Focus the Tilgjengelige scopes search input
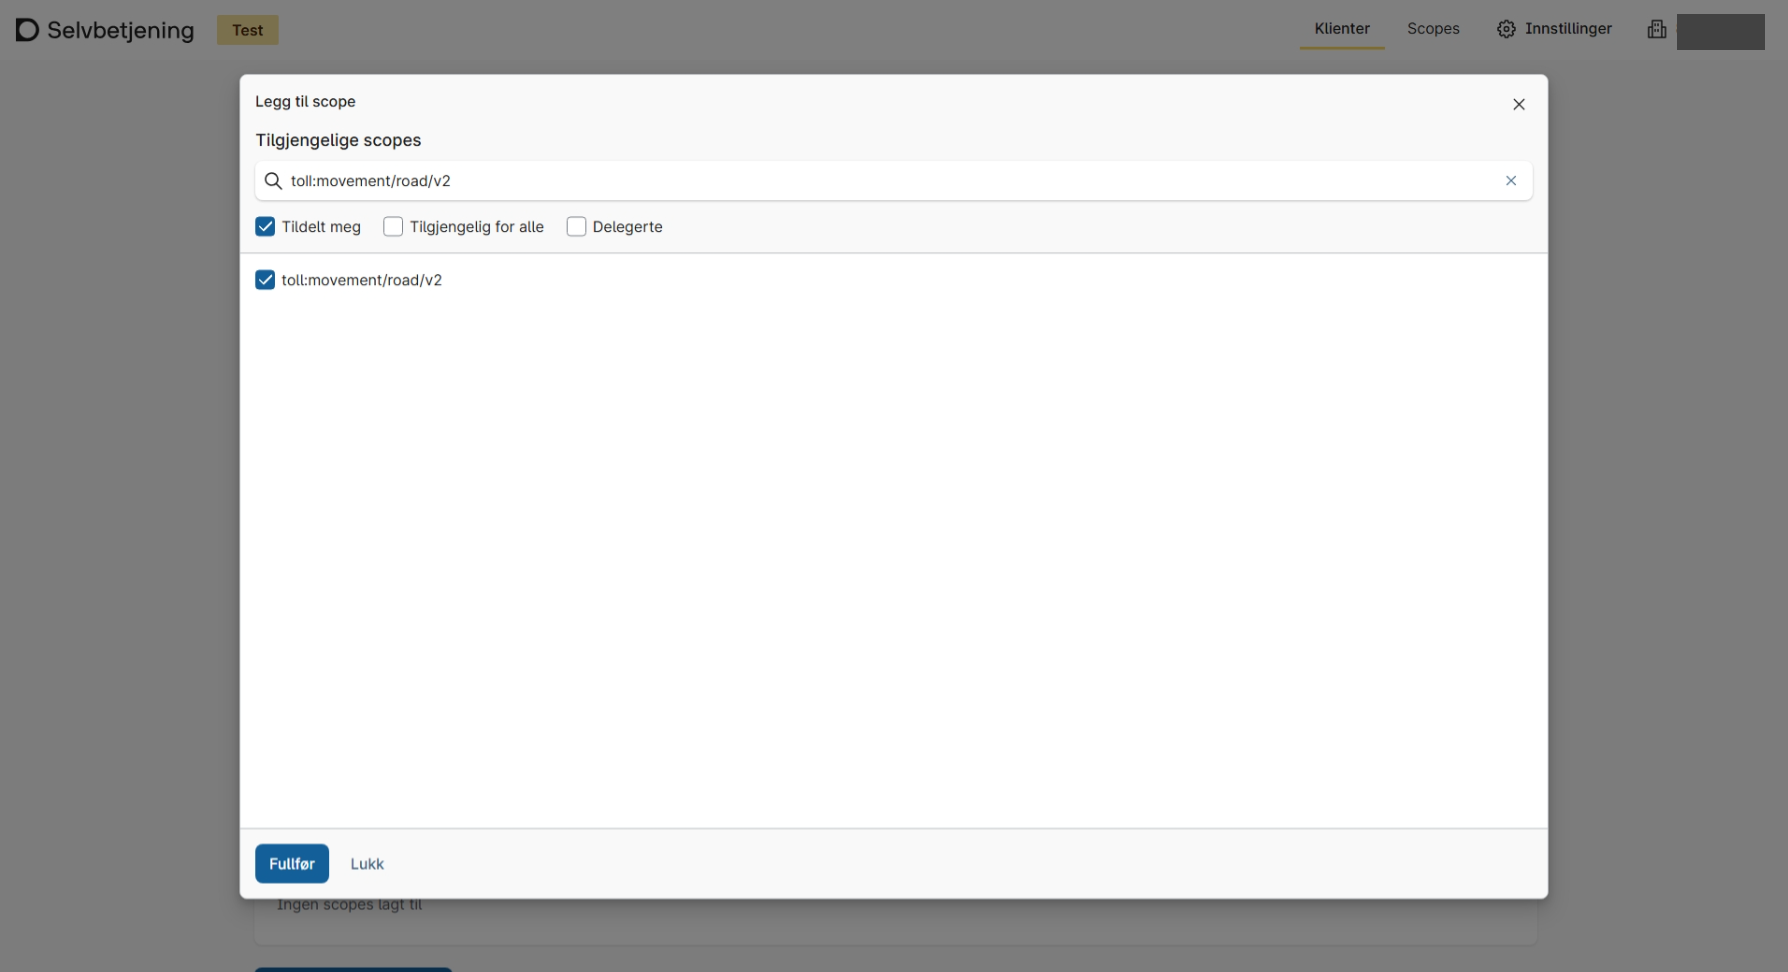Viewport: 1788px width, 972px height. tap(880, 181)
